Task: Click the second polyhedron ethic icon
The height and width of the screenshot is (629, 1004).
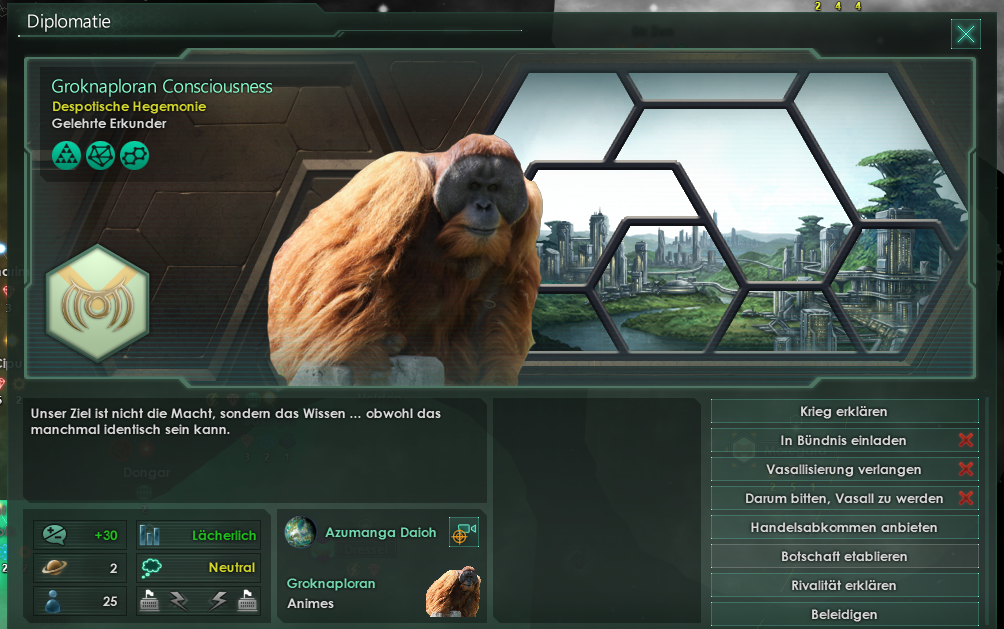Action: 101,156
